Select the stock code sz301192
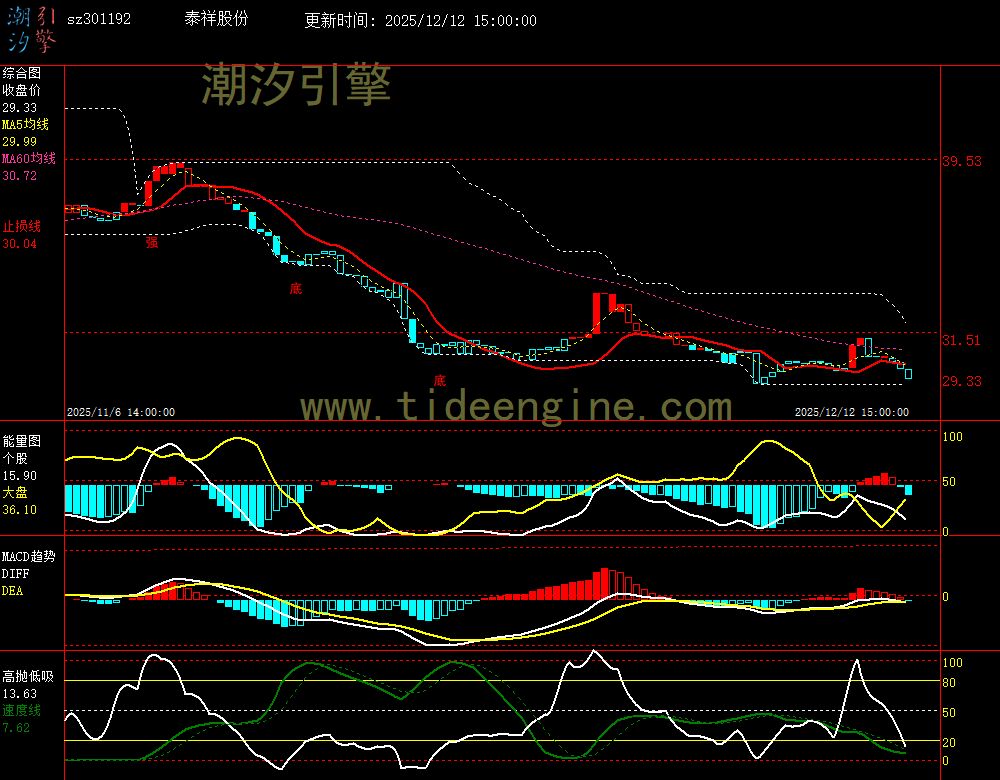This screenshot has height=780, width=1000. pos(98,19)
